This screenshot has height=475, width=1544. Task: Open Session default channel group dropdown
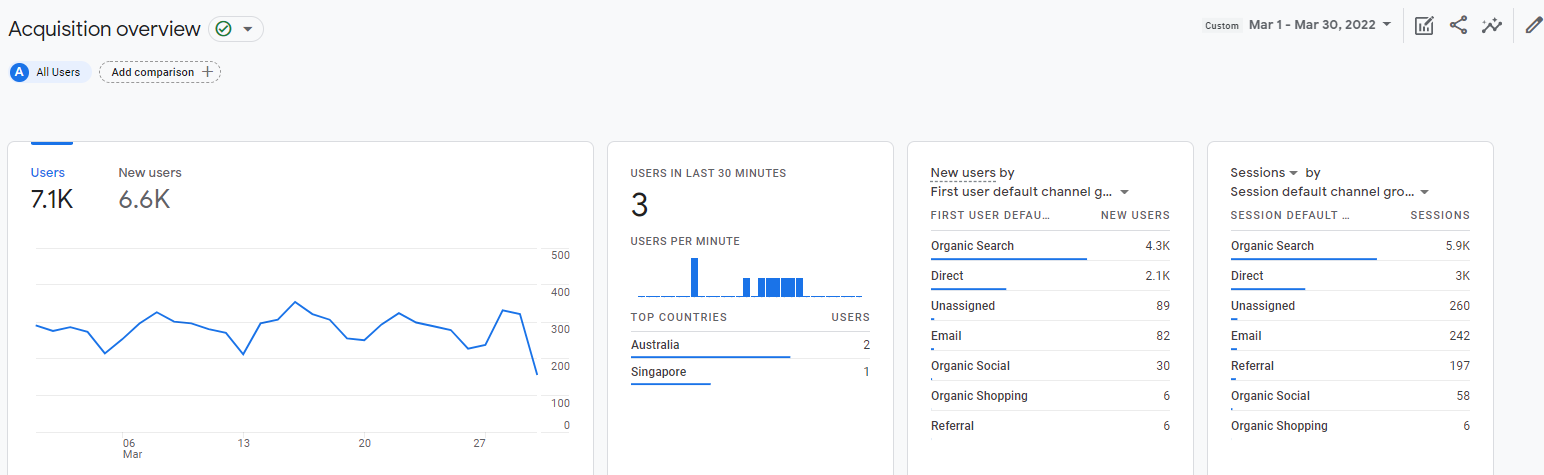(1424, 192)
